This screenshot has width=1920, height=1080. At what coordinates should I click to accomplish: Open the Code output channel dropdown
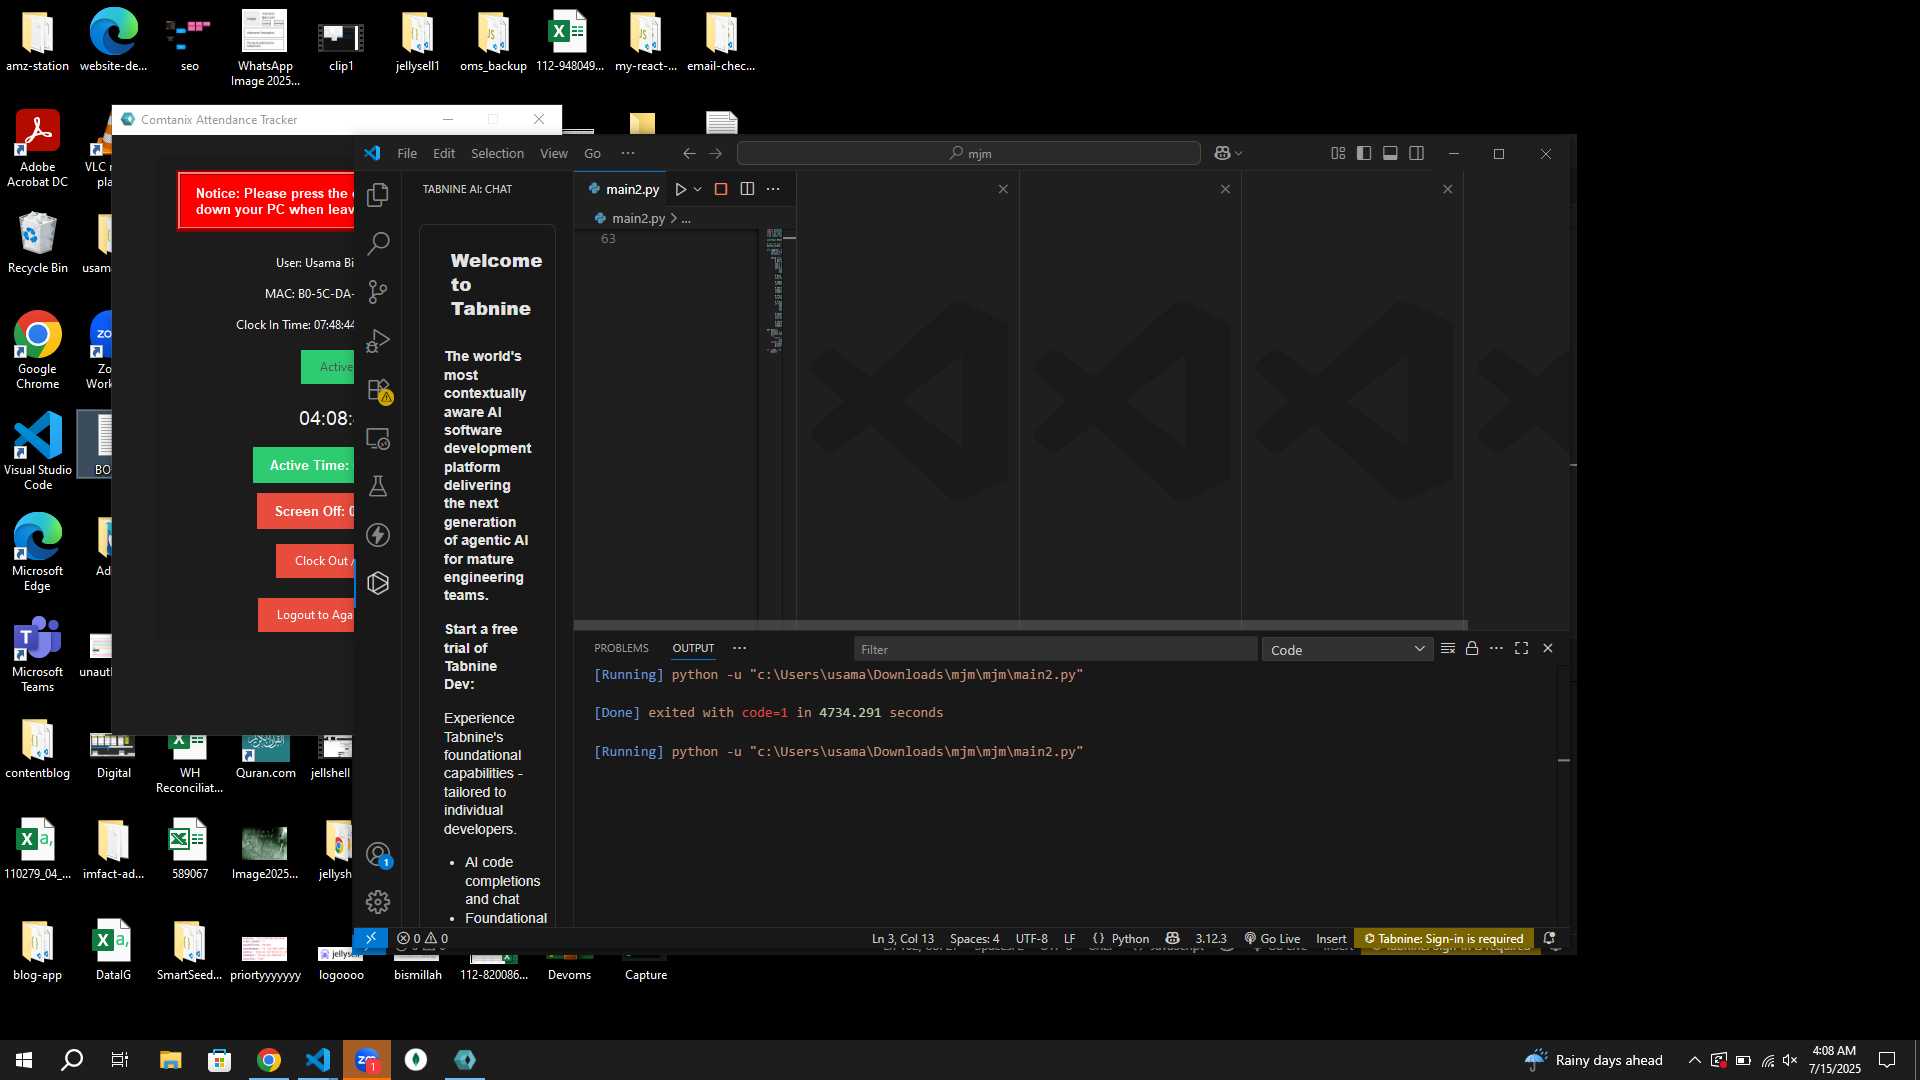[1347, 649]
